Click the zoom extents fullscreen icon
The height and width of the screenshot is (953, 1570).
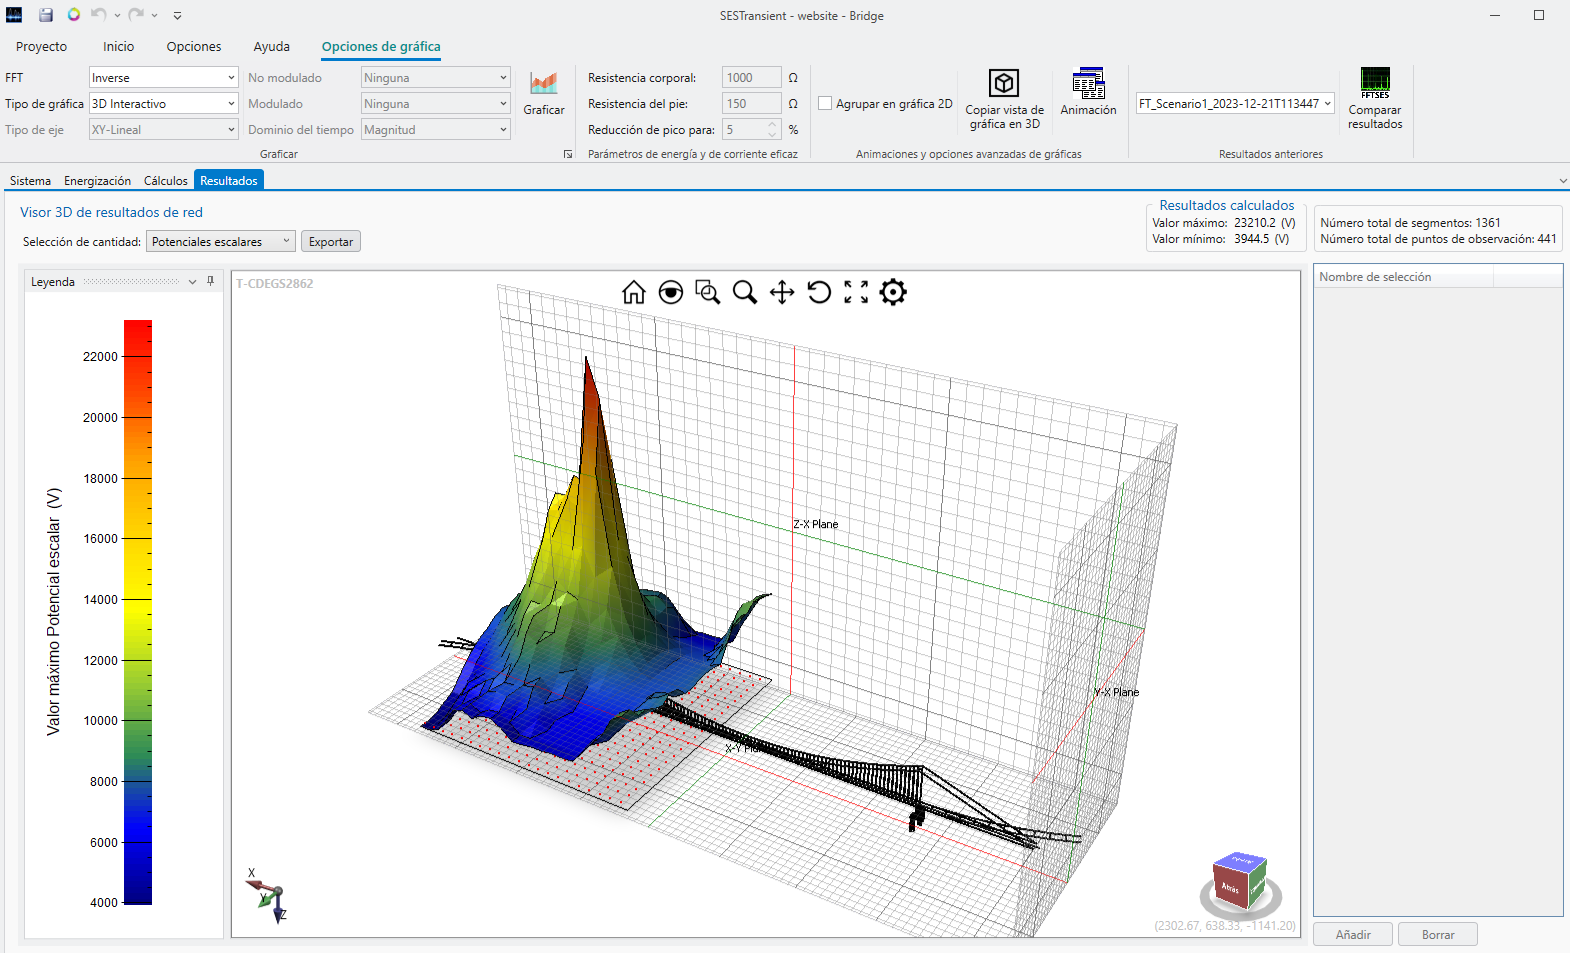[856, 292]
